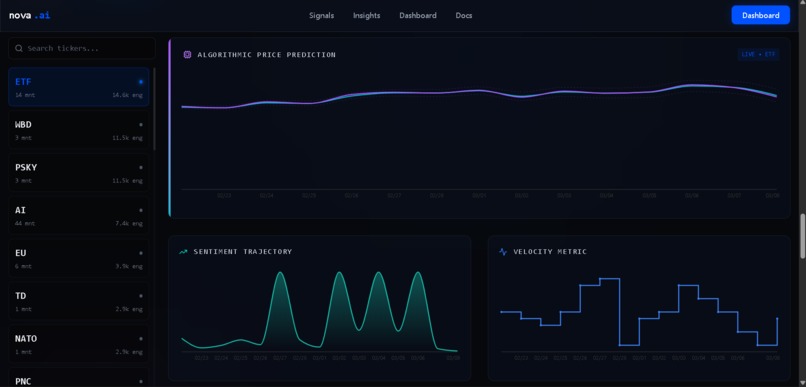This screenshot has height=387, width=806.
Task: Click the status dot on TD card
Action: click(141, 296)
